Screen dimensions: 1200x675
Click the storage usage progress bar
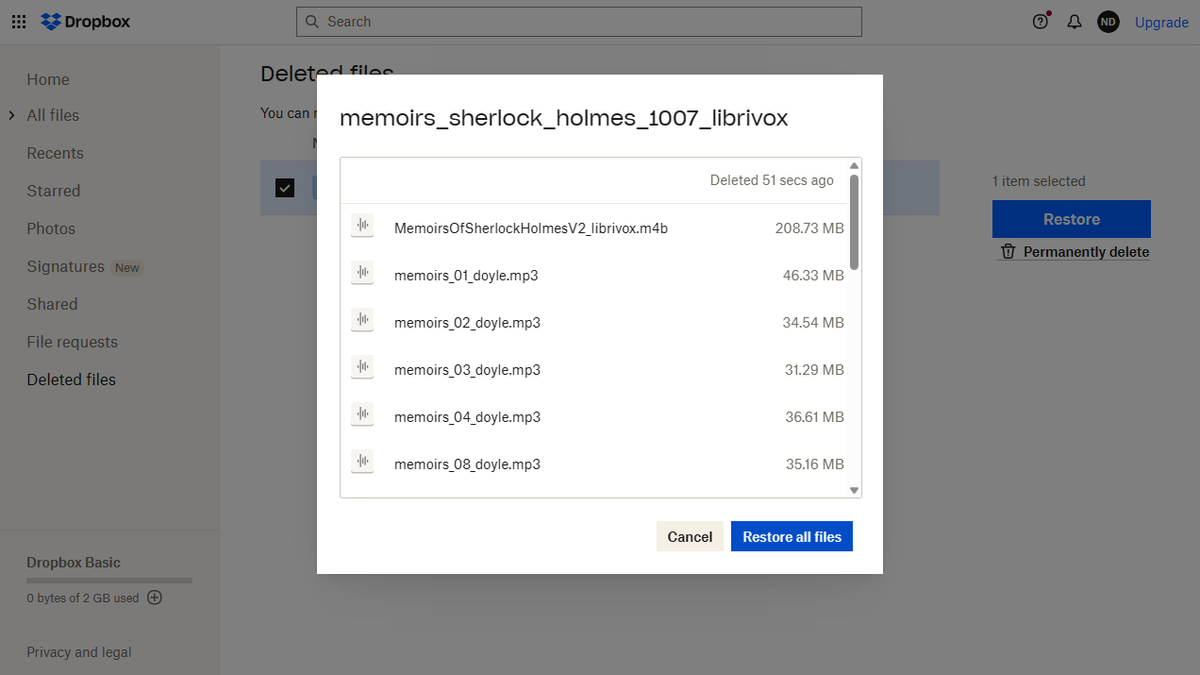[109, 579]
